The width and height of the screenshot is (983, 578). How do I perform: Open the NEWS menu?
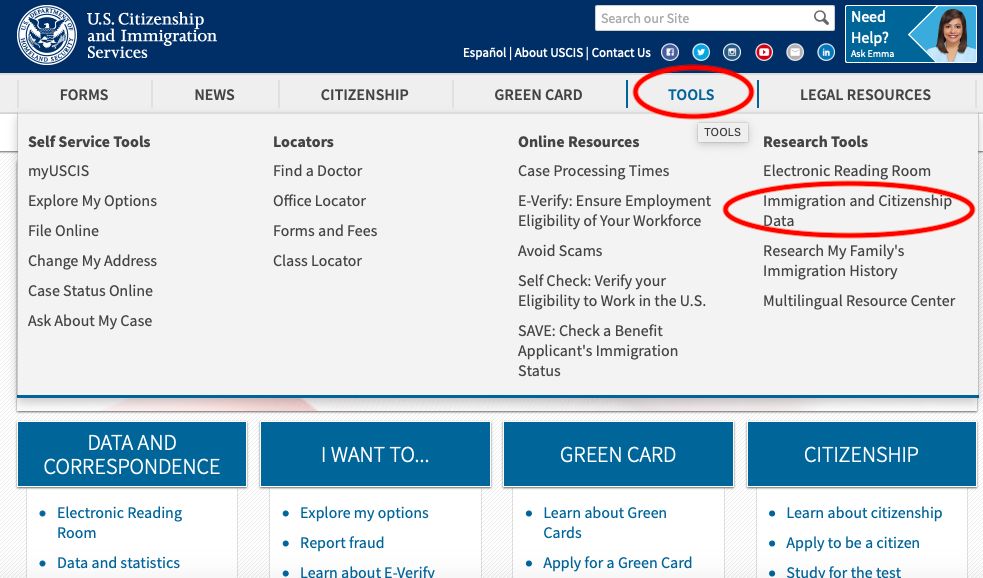(x=214, y=95)
